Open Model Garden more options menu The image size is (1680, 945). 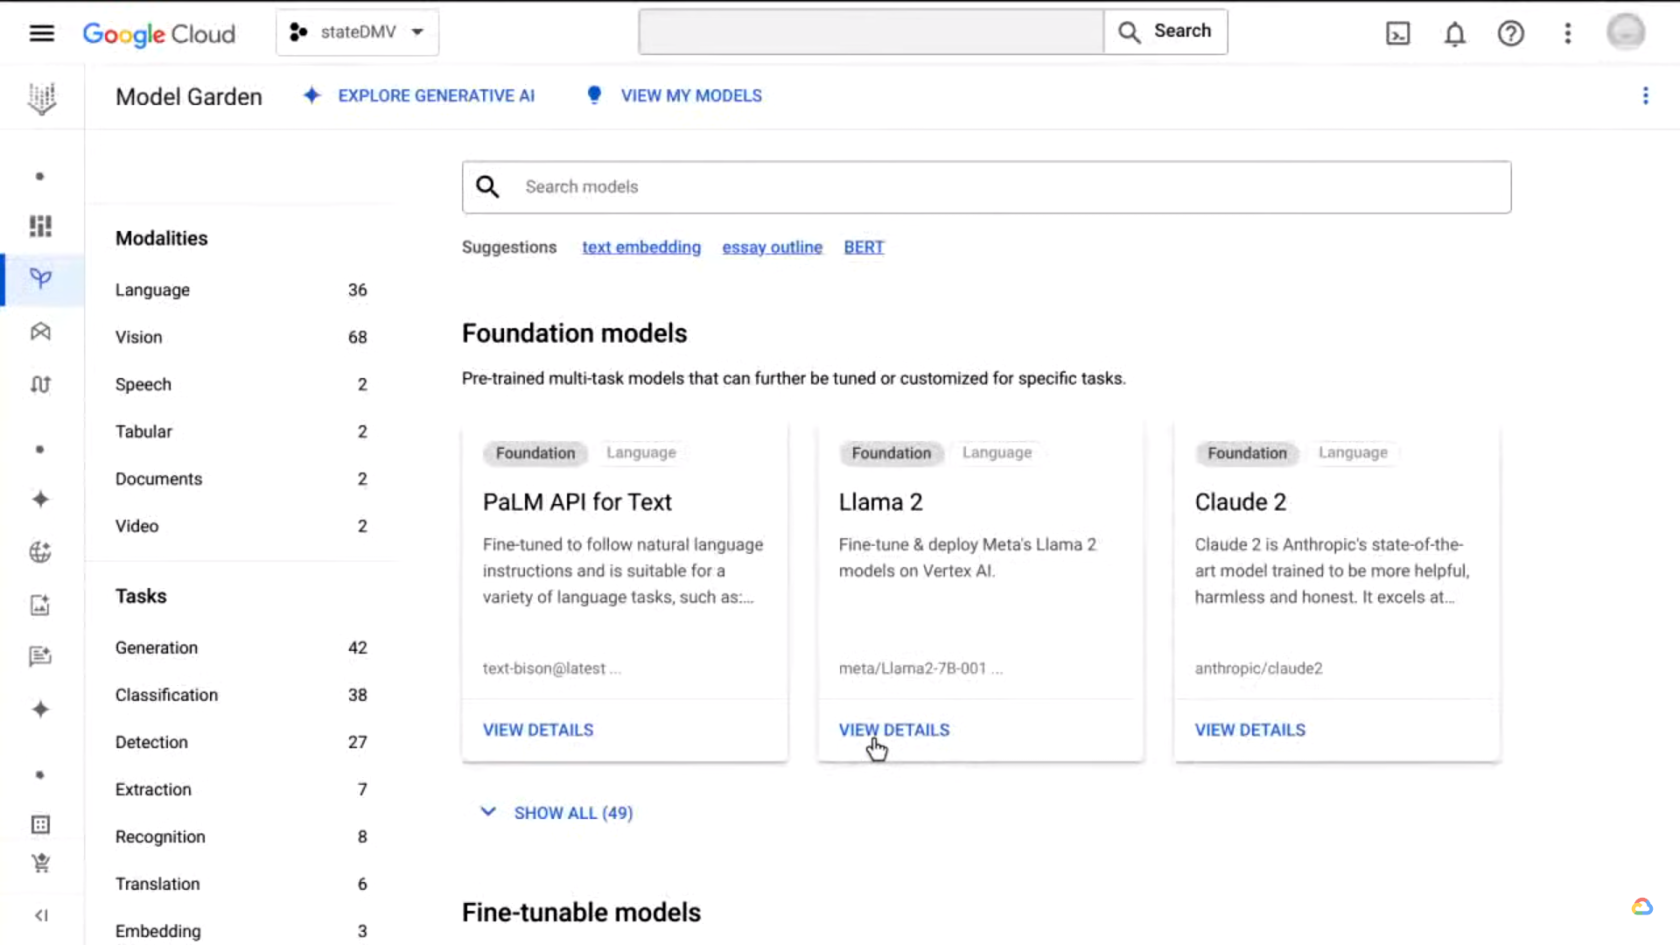(1645, 96)
